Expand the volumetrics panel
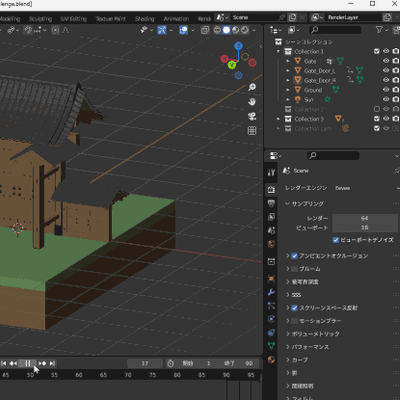 coord(288,334)
